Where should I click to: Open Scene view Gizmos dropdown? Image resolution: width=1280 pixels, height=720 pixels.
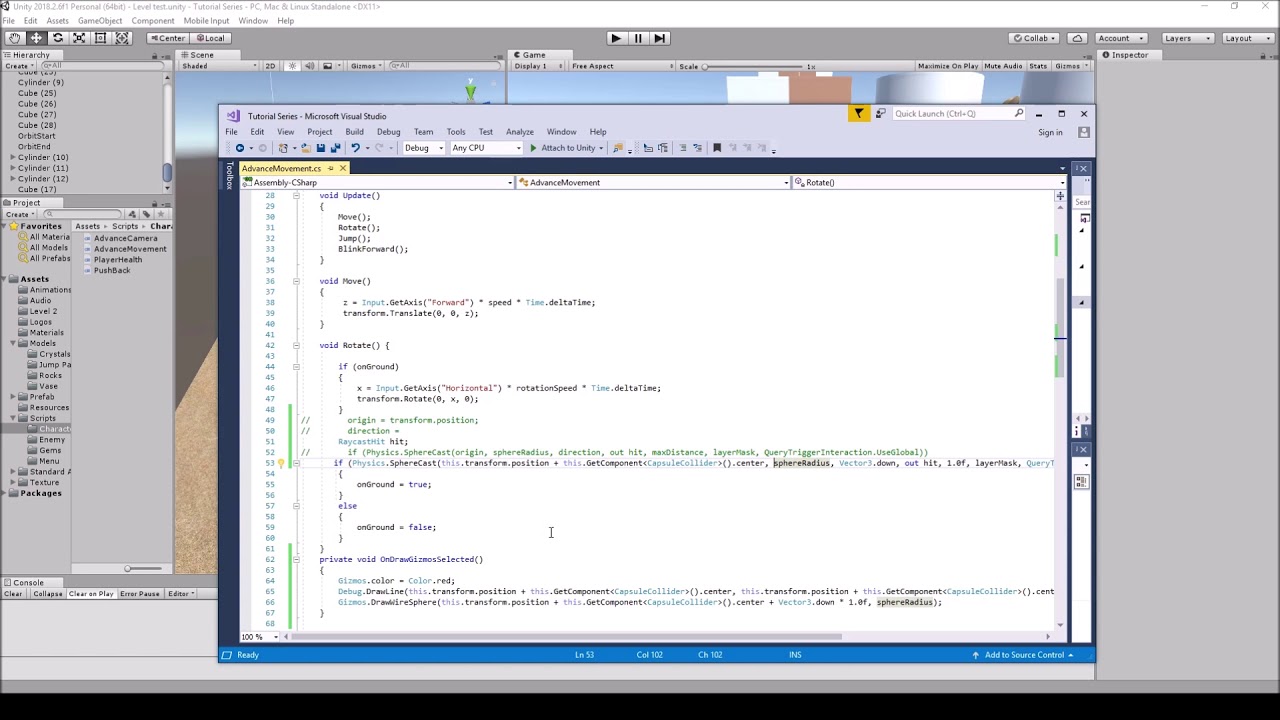click(366, 66)
